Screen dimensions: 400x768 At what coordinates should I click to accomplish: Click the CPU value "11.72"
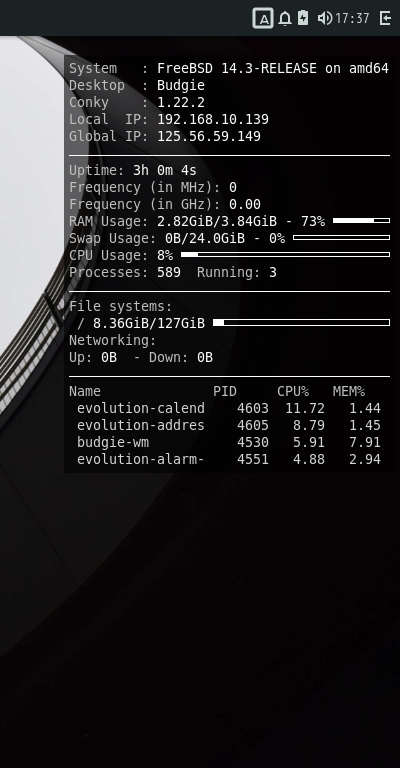[x=305, y=408]
